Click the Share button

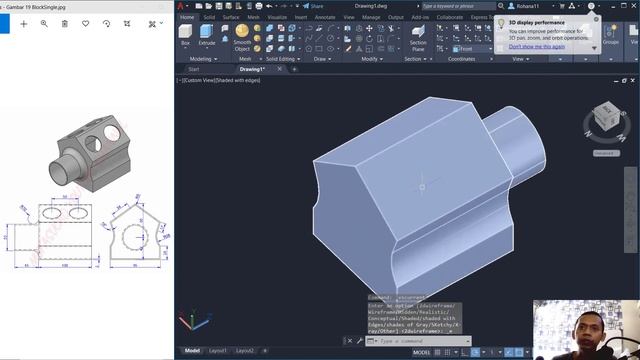[313, 6]
